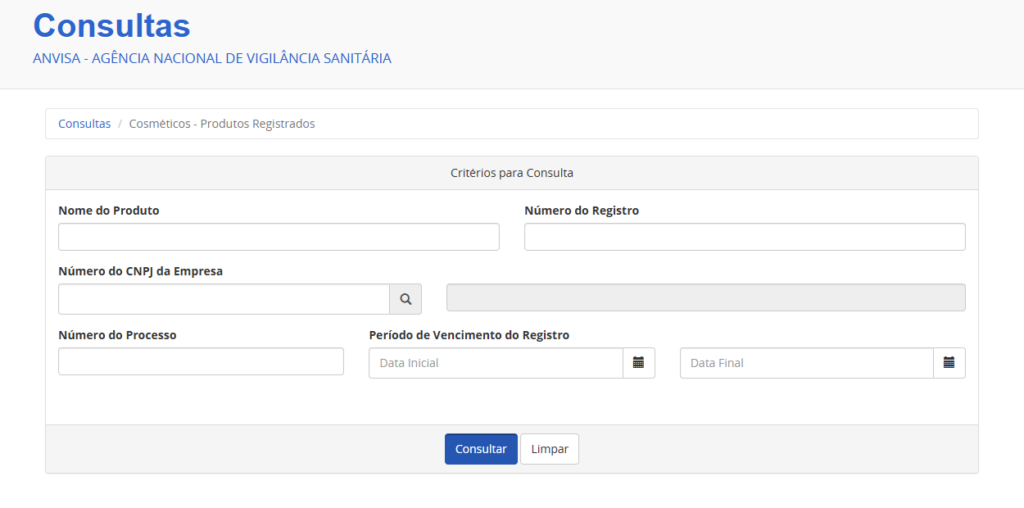Go to Consultas in the breadcrumb
1024x508 pixels.
[x=84, y=124]
